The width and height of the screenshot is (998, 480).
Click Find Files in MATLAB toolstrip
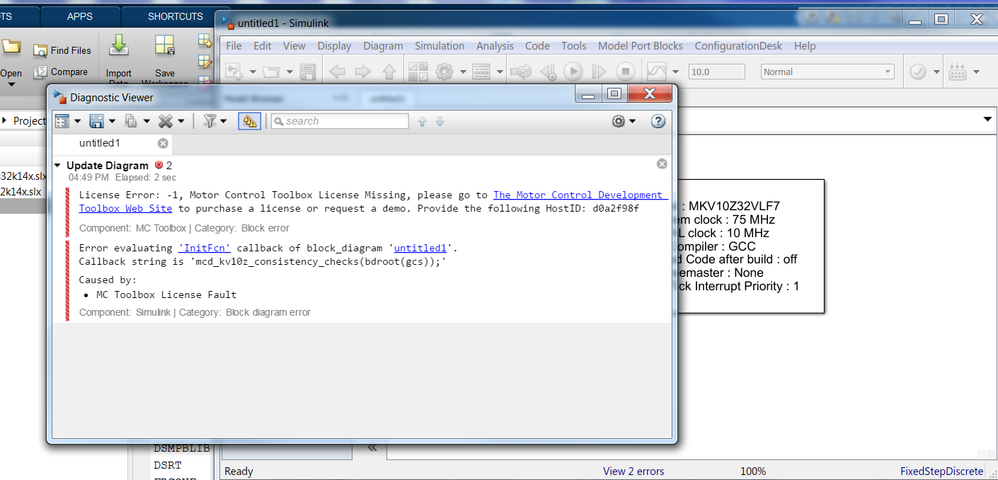(x=62, y=50)
